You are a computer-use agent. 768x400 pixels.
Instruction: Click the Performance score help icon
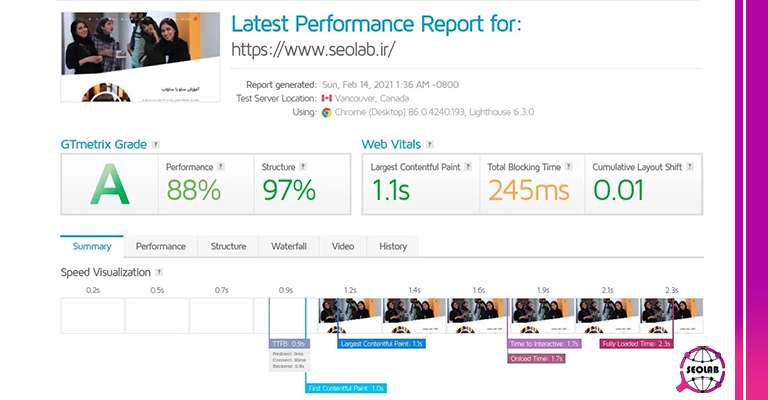pyautogui.click(x=221, y=166)
